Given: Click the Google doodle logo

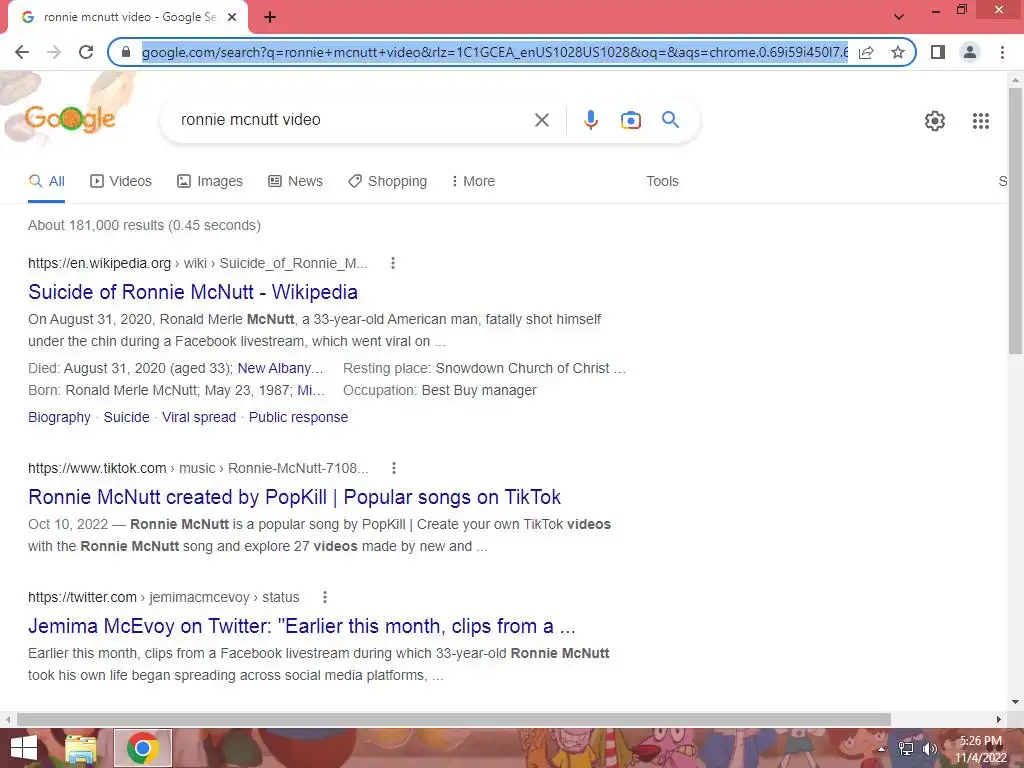Looking at the screenshot, I should [x=70, y=119].
